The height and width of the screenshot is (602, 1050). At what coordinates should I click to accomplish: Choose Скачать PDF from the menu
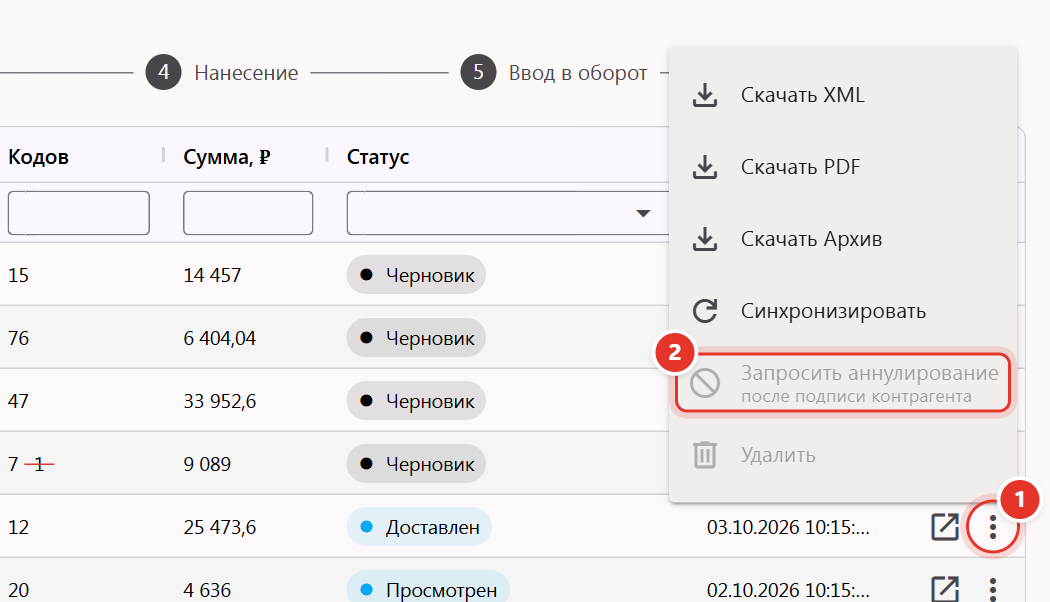[843, 167]
